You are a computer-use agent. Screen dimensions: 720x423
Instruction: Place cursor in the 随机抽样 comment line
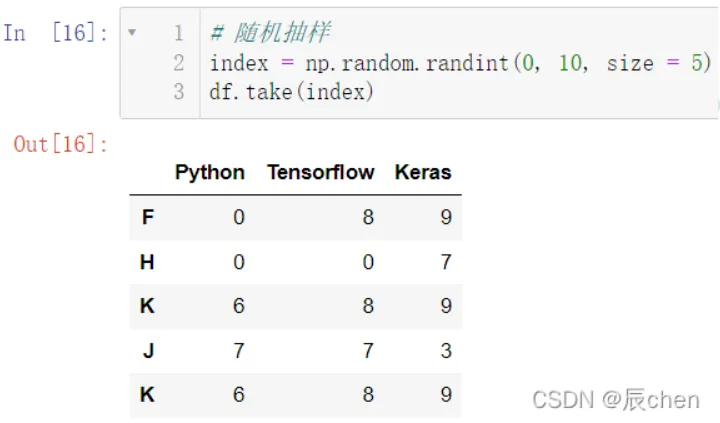pos(270,33)
